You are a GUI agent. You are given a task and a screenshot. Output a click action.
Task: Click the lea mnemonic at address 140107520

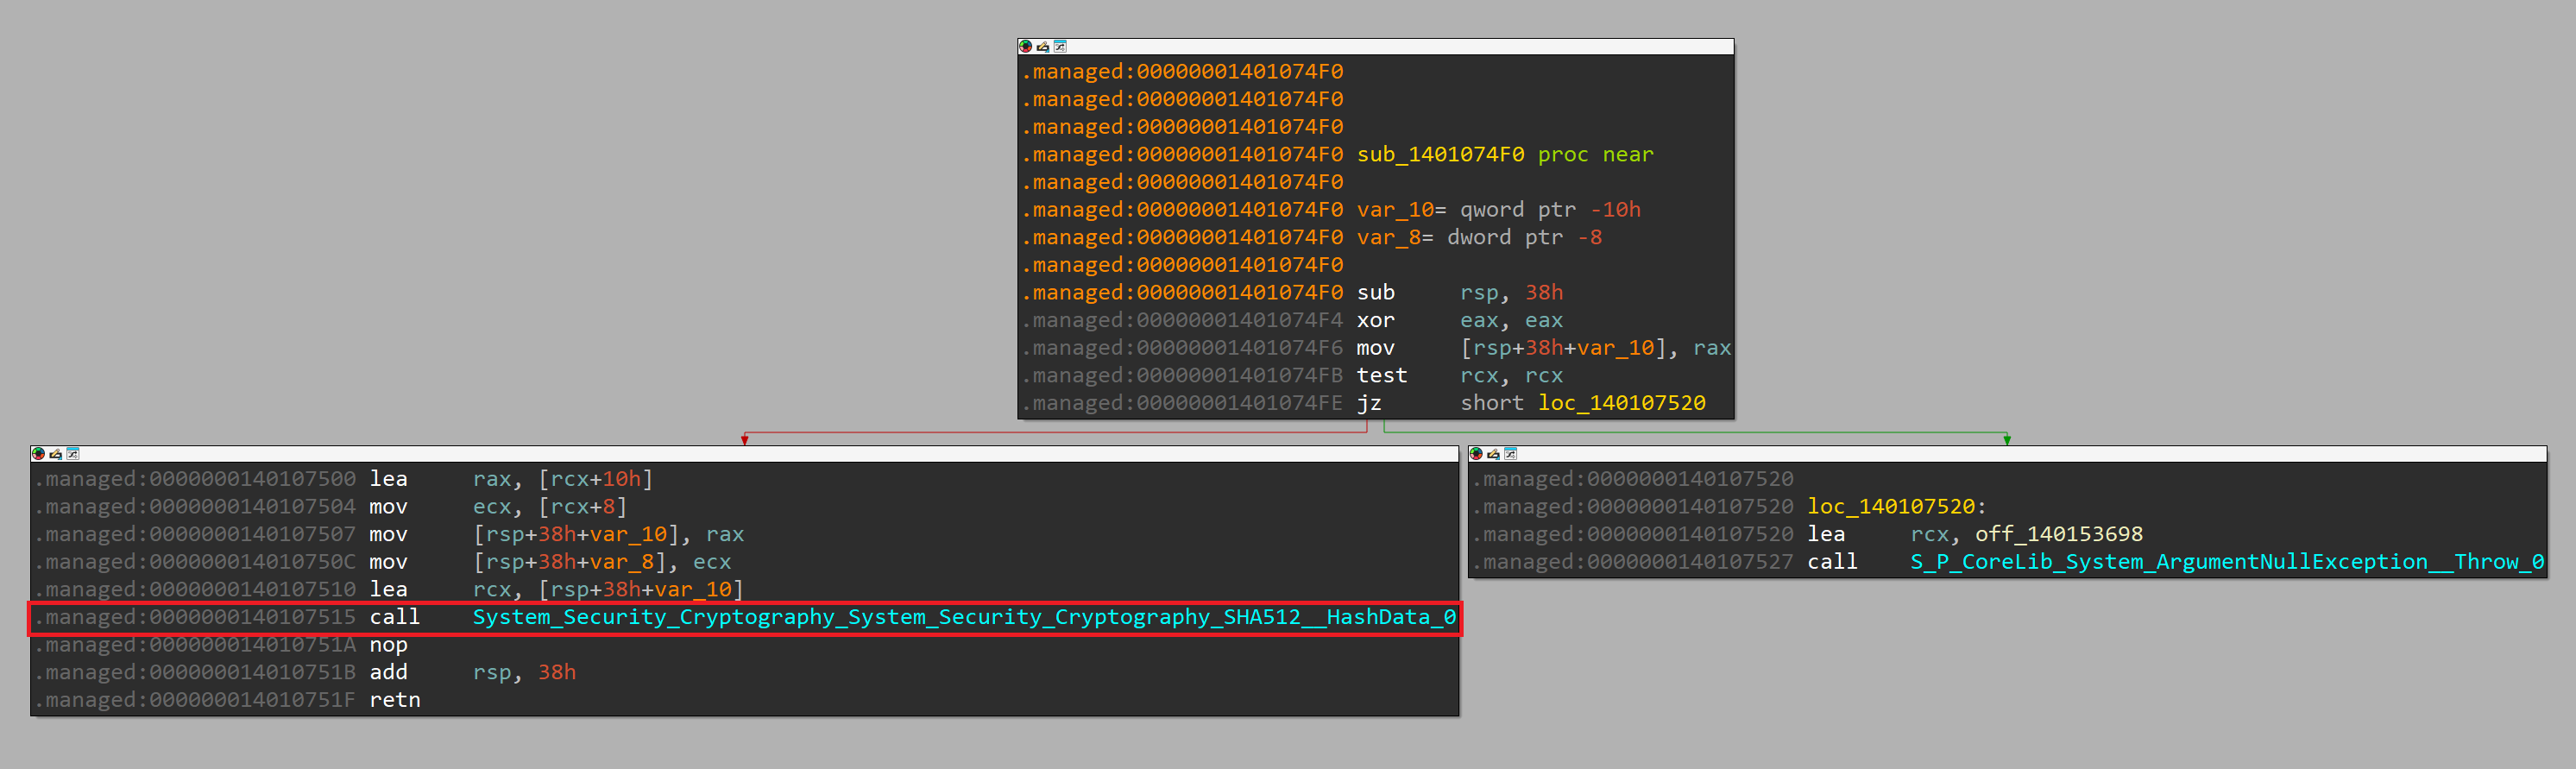pyautogui.click(x=1827, y=535)
